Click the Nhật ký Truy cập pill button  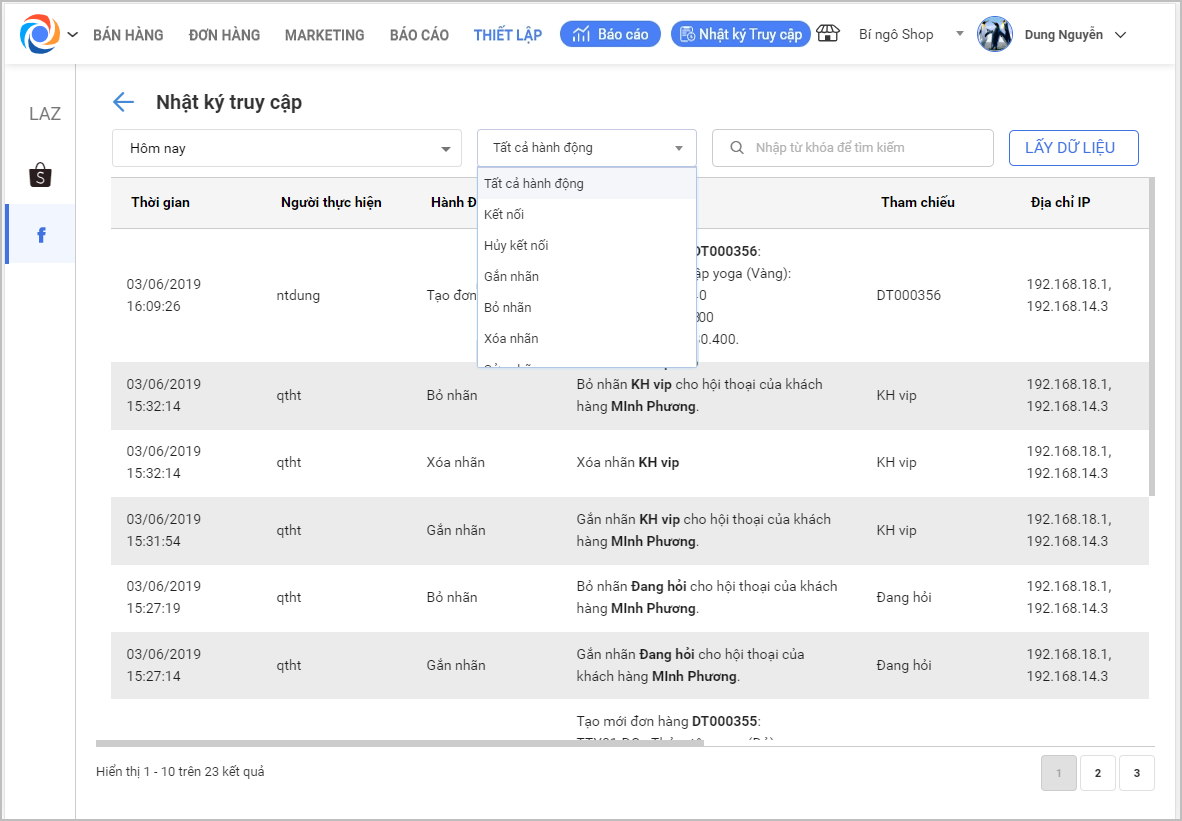tap(740, 34)
